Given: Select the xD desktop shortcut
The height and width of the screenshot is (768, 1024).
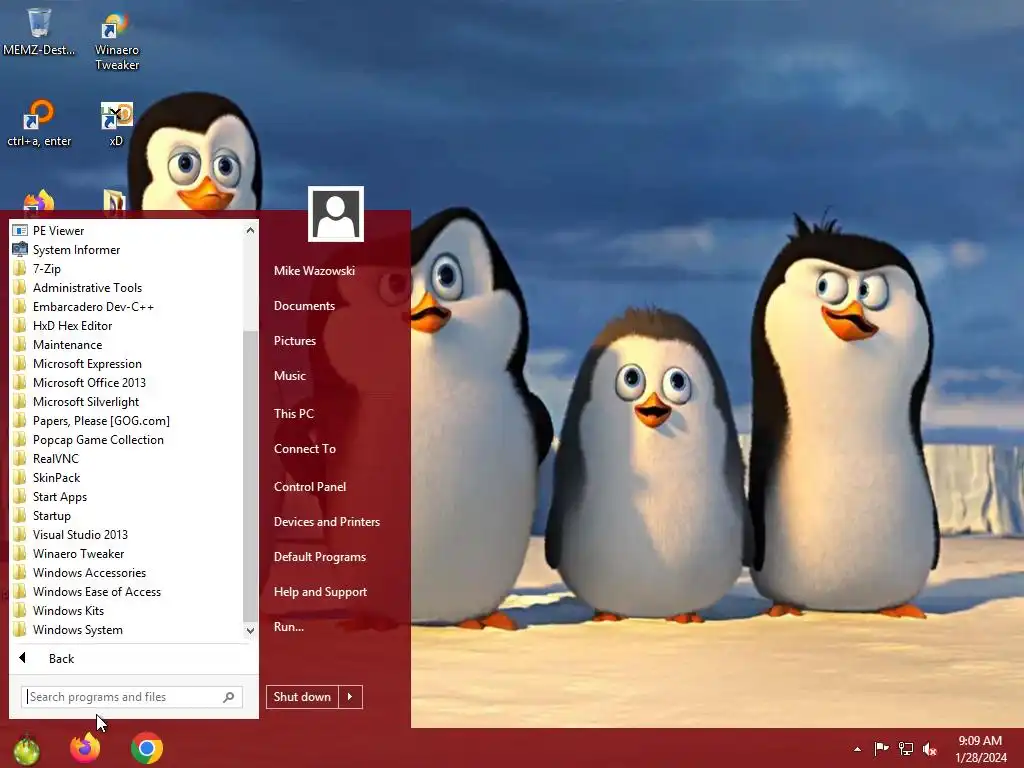Looking at the screenshot, I should click(116, 123).
